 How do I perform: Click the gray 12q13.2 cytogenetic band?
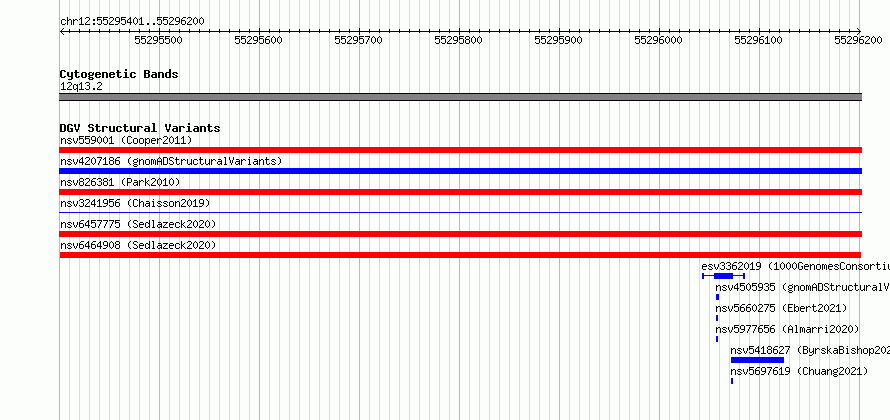tap(461, 97)
